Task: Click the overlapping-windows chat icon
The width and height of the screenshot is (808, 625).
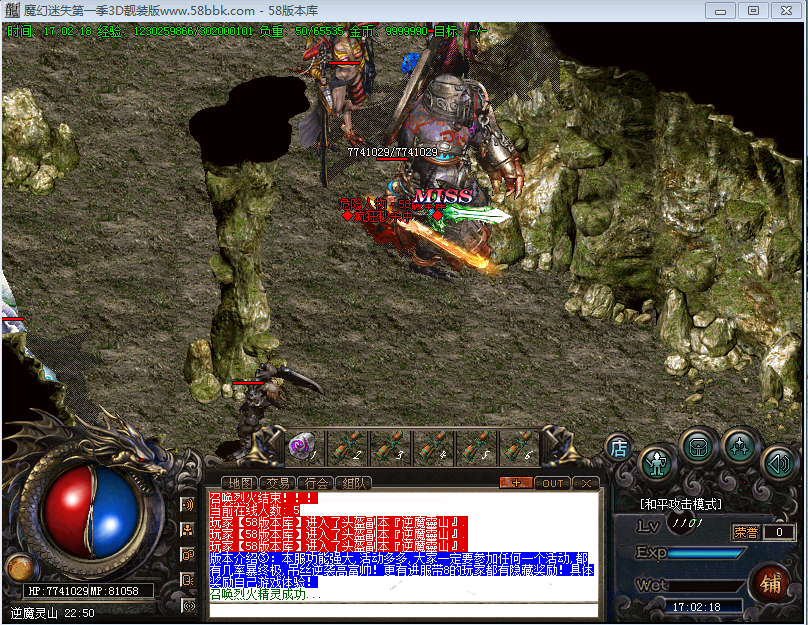Action: click(188, 555)
